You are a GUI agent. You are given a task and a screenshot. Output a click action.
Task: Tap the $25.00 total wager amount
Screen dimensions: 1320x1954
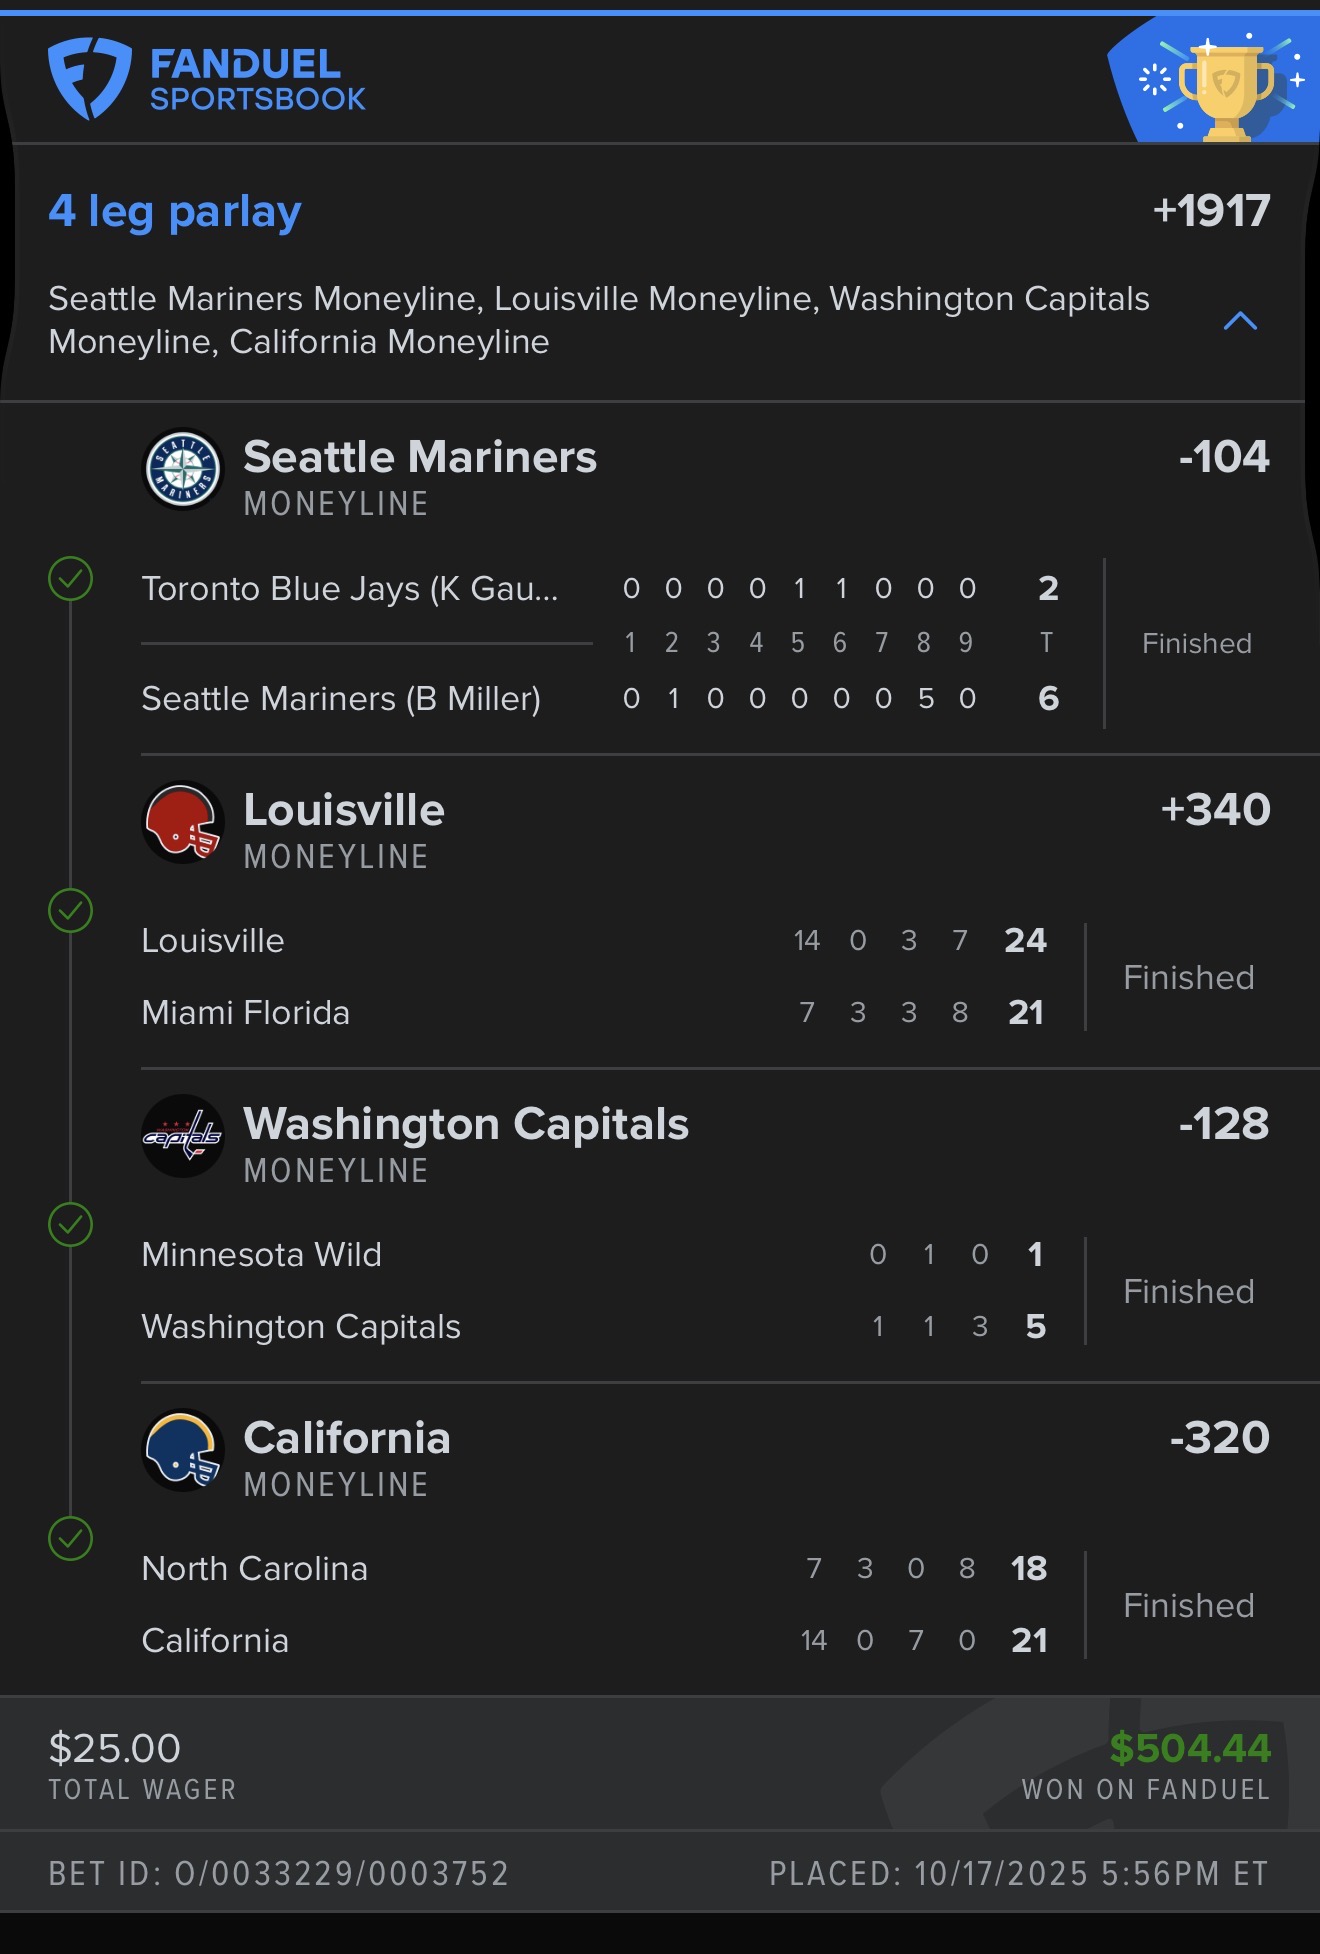coord(115,1748)
